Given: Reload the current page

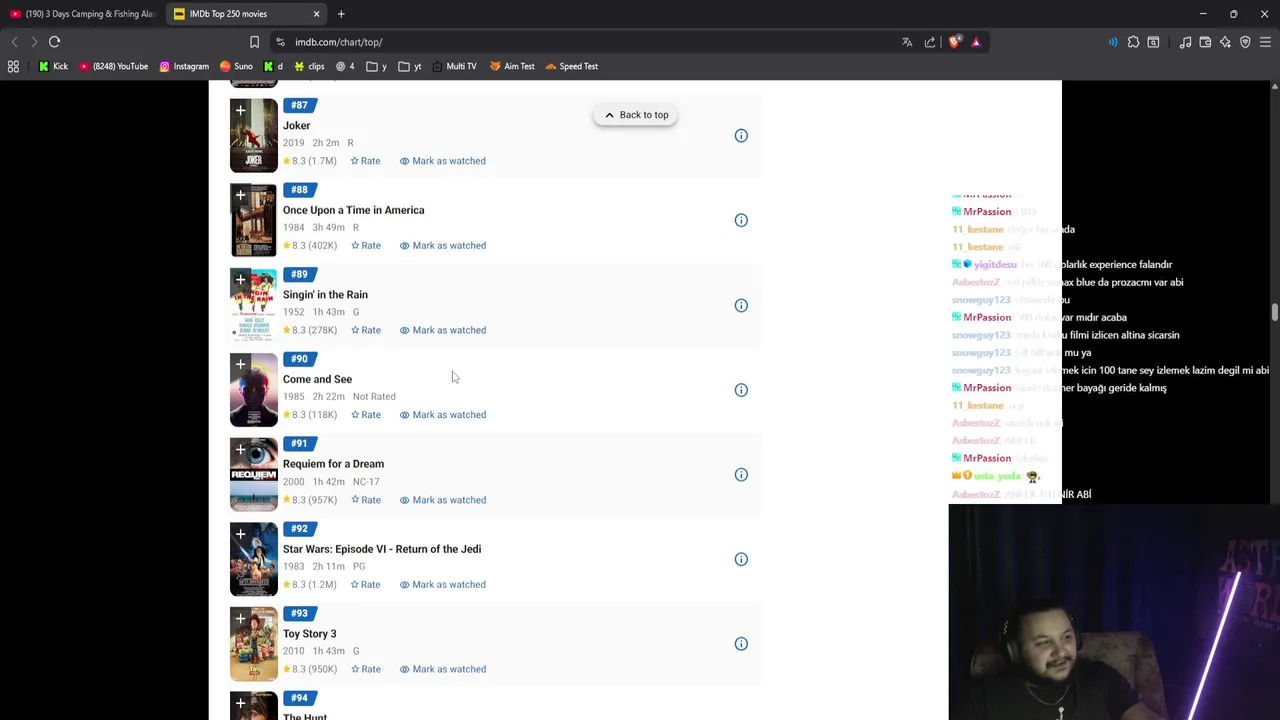Looking at the screenshot, I should tap(55, 42).
